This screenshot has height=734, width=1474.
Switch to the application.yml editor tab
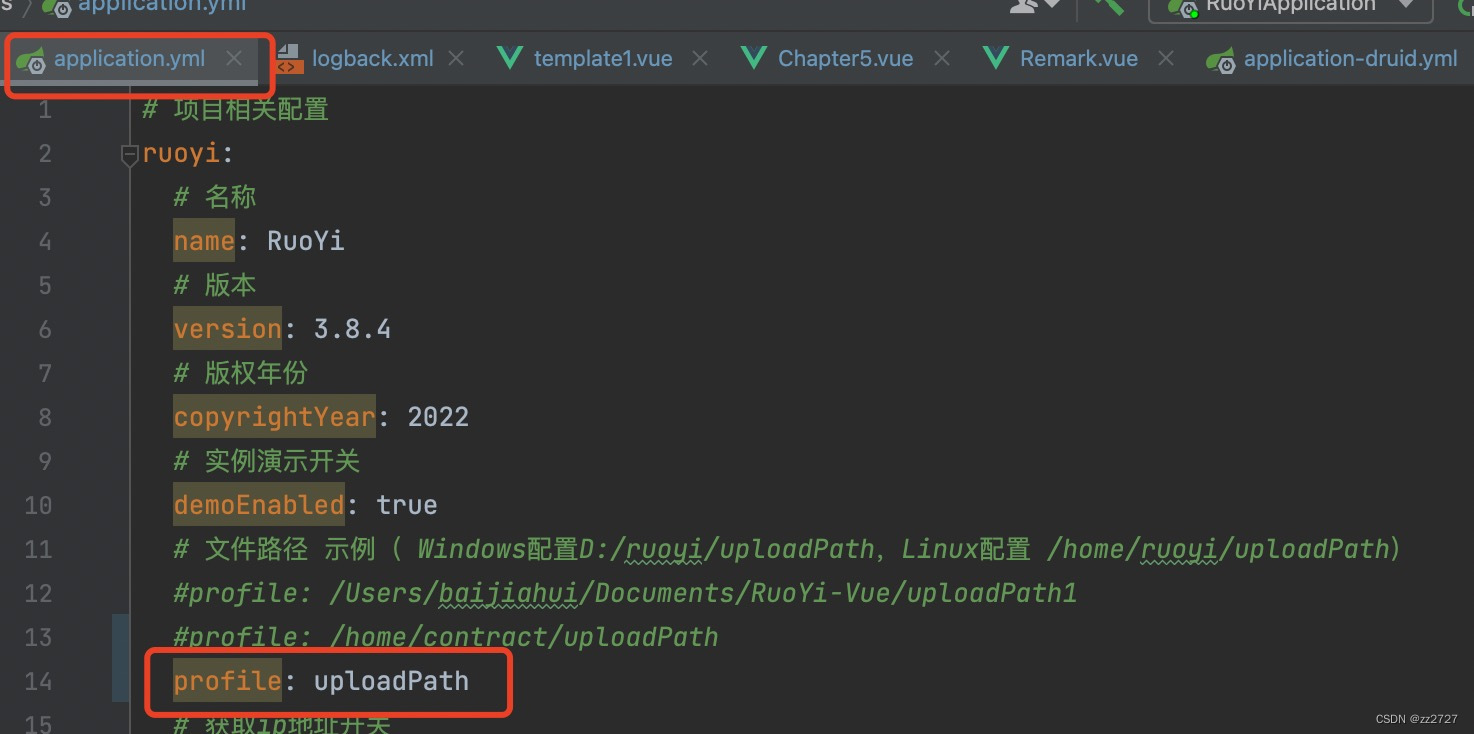pyautogui.click(x=129, y=59)
